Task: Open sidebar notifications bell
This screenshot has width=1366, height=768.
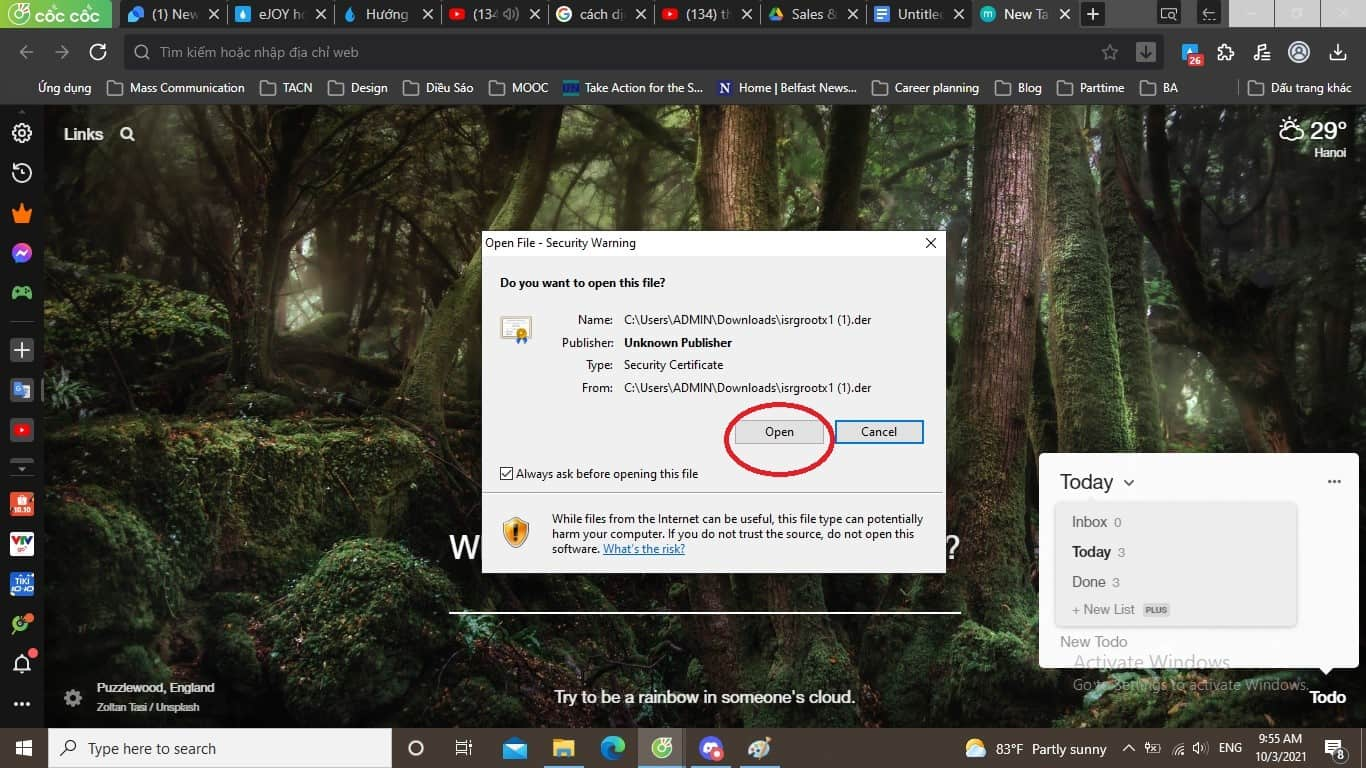Action: coord(21,663)
